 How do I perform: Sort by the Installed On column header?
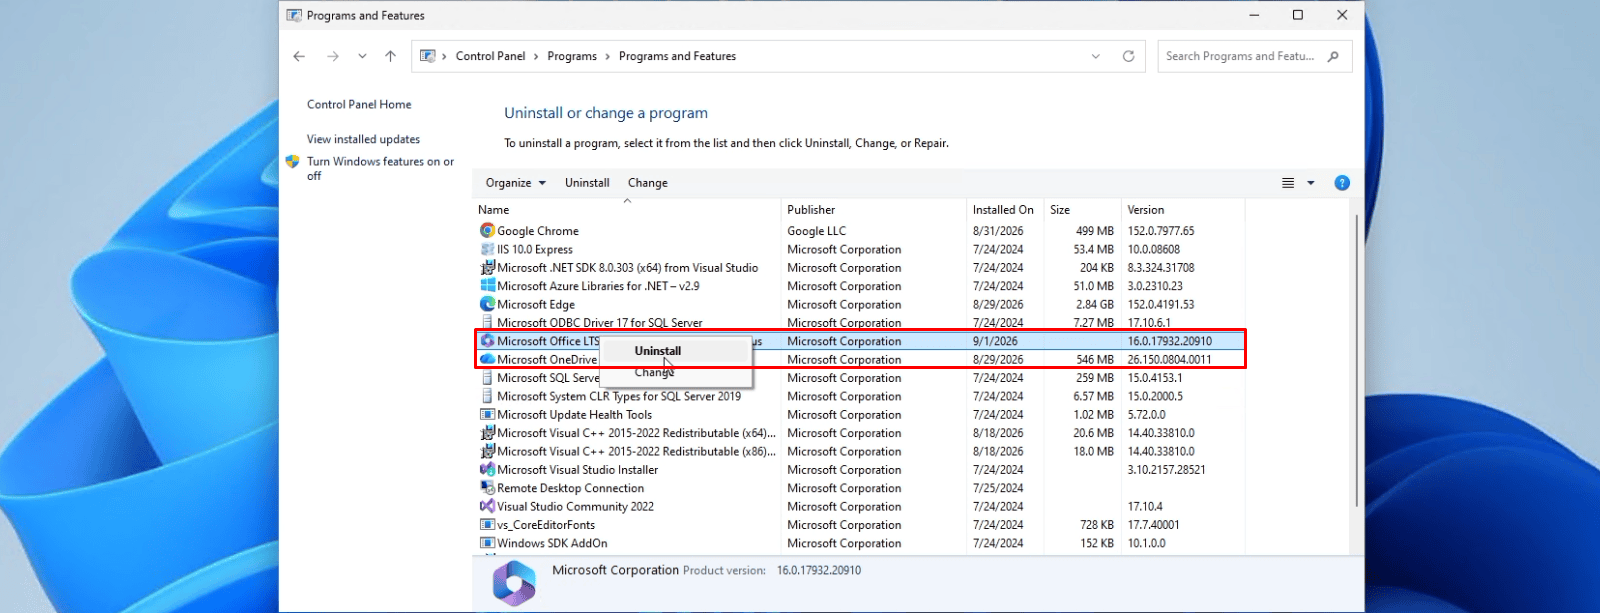[1005, 210]
